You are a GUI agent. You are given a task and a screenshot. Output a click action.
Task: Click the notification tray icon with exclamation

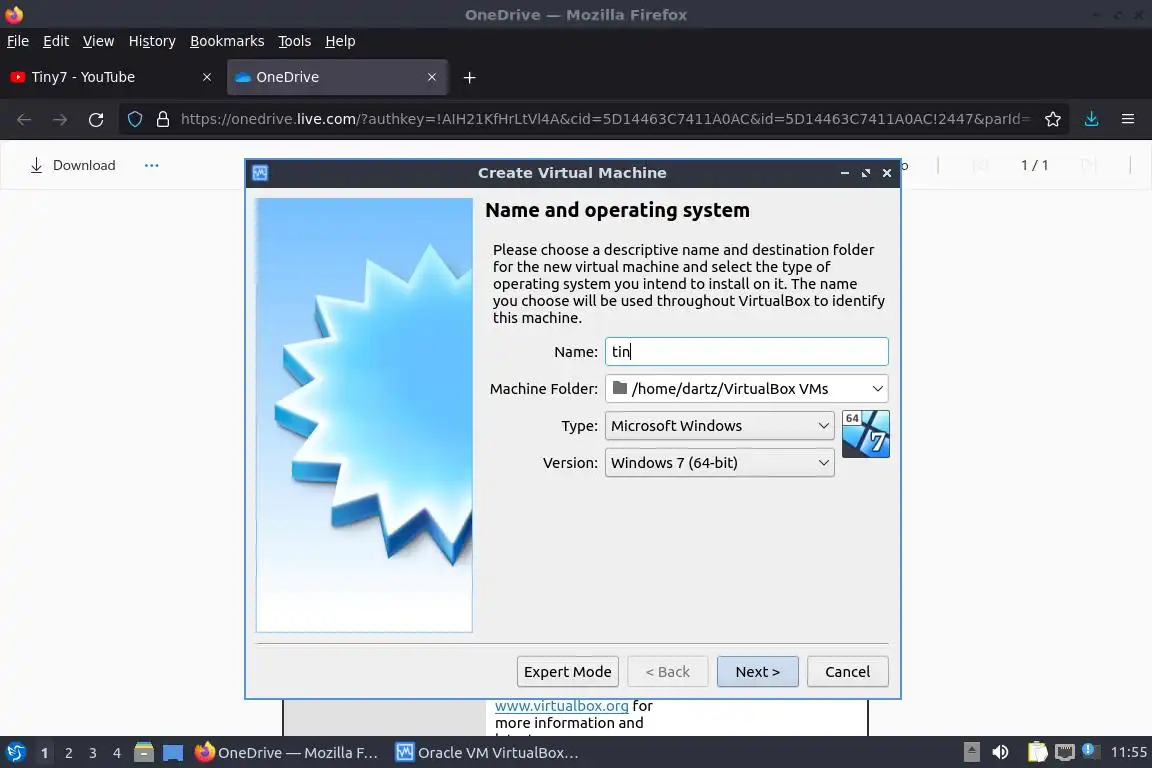point(1091,751)
